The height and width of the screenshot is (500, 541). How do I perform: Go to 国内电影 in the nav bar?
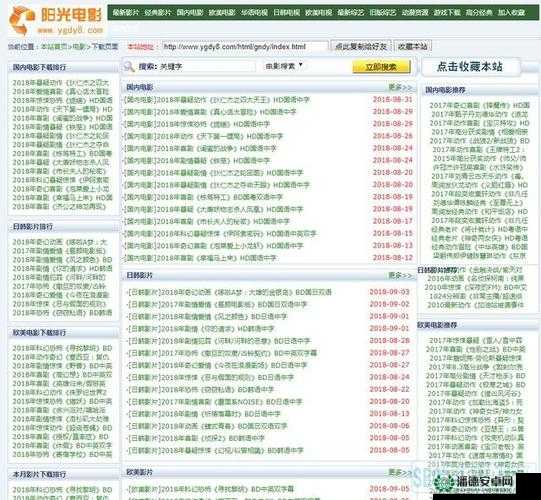[190, 13]
